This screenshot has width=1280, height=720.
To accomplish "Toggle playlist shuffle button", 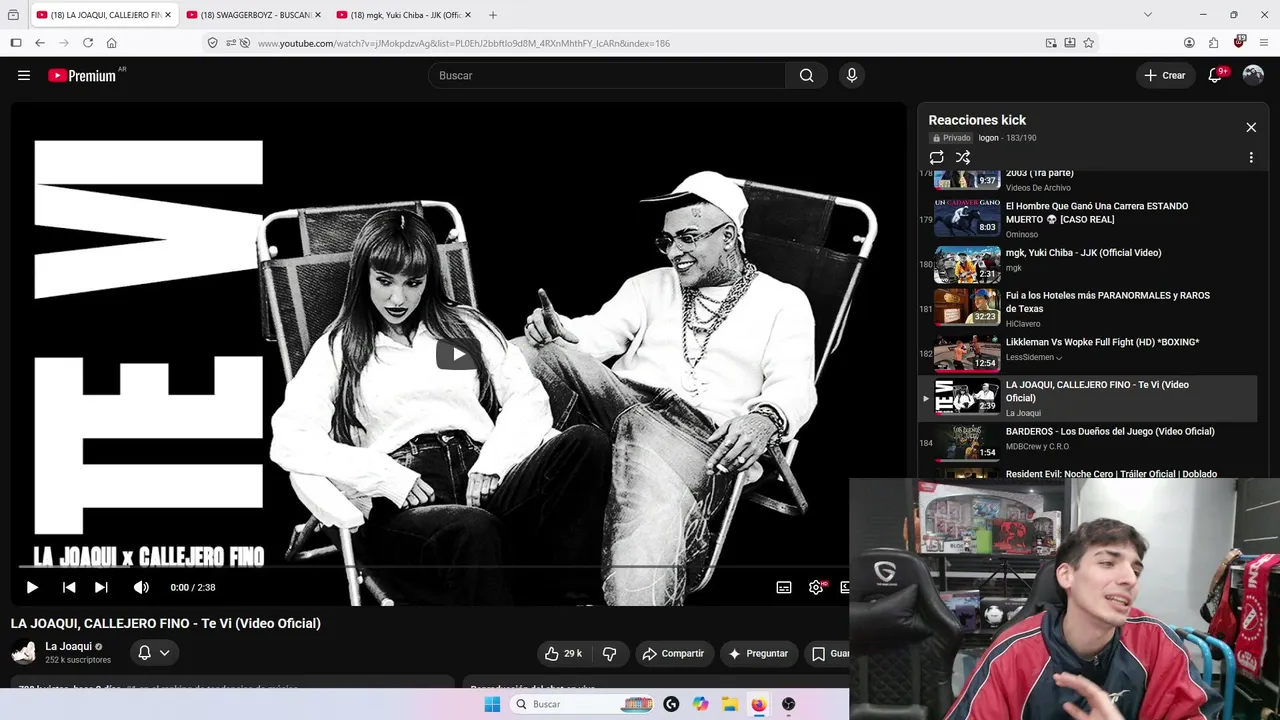I will (963, 157).
